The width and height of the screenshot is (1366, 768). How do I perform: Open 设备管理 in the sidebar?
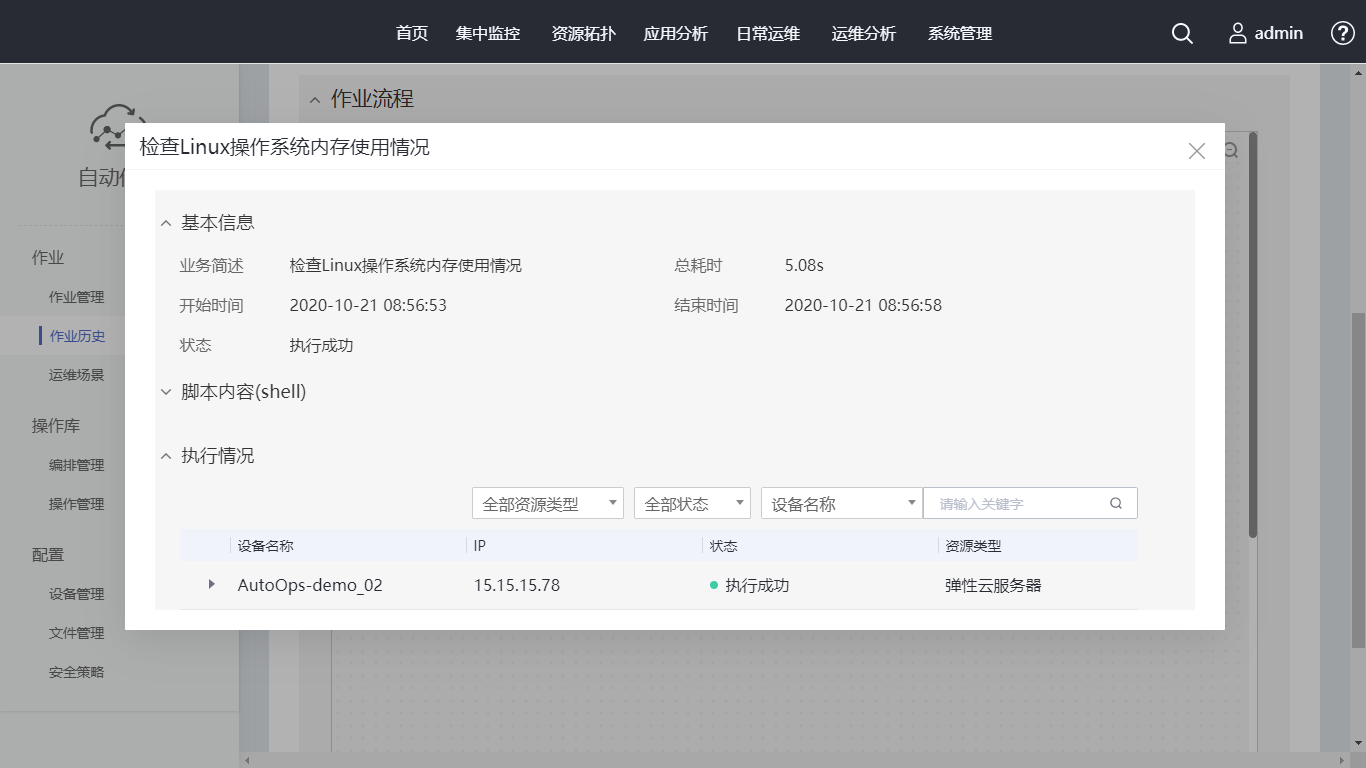(77, 594)
